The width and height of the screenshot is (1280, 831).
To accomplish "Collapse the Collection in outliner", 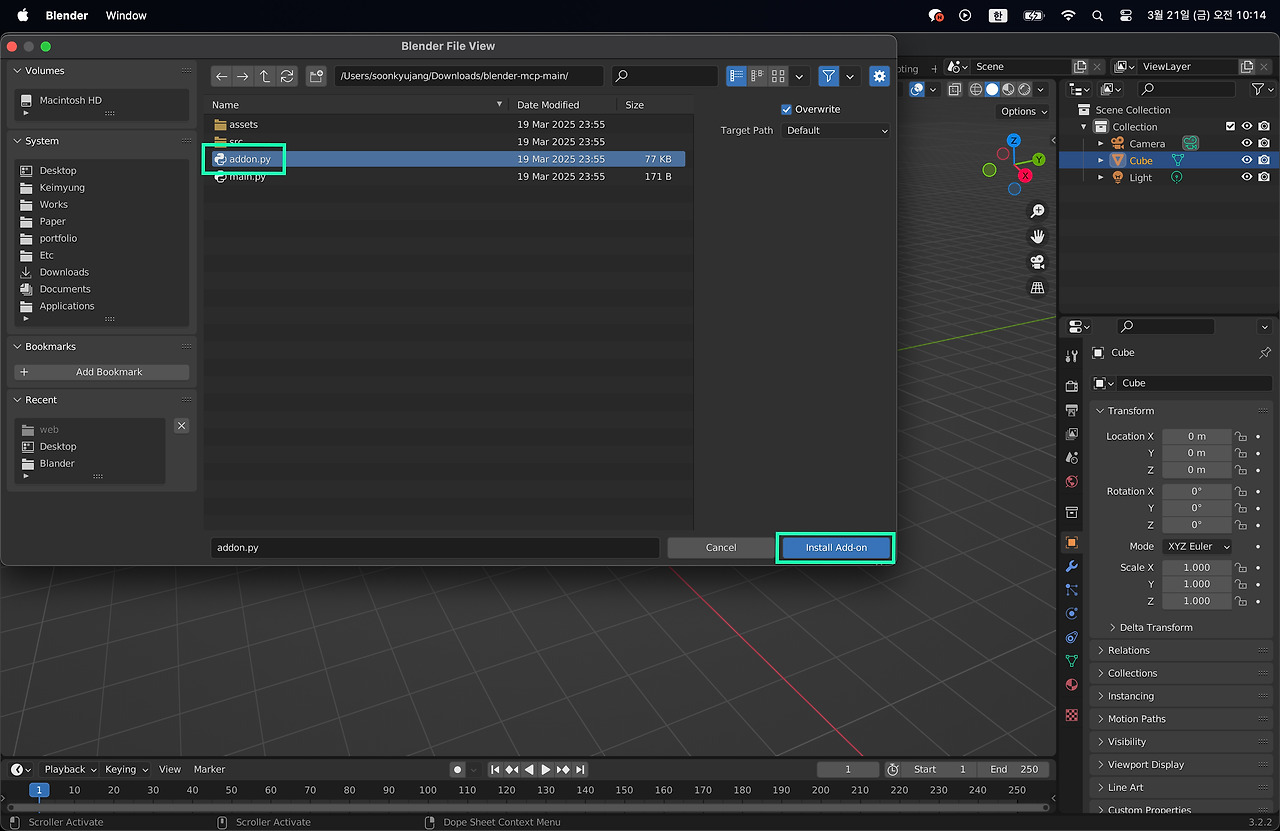I will coord(1084,127).
